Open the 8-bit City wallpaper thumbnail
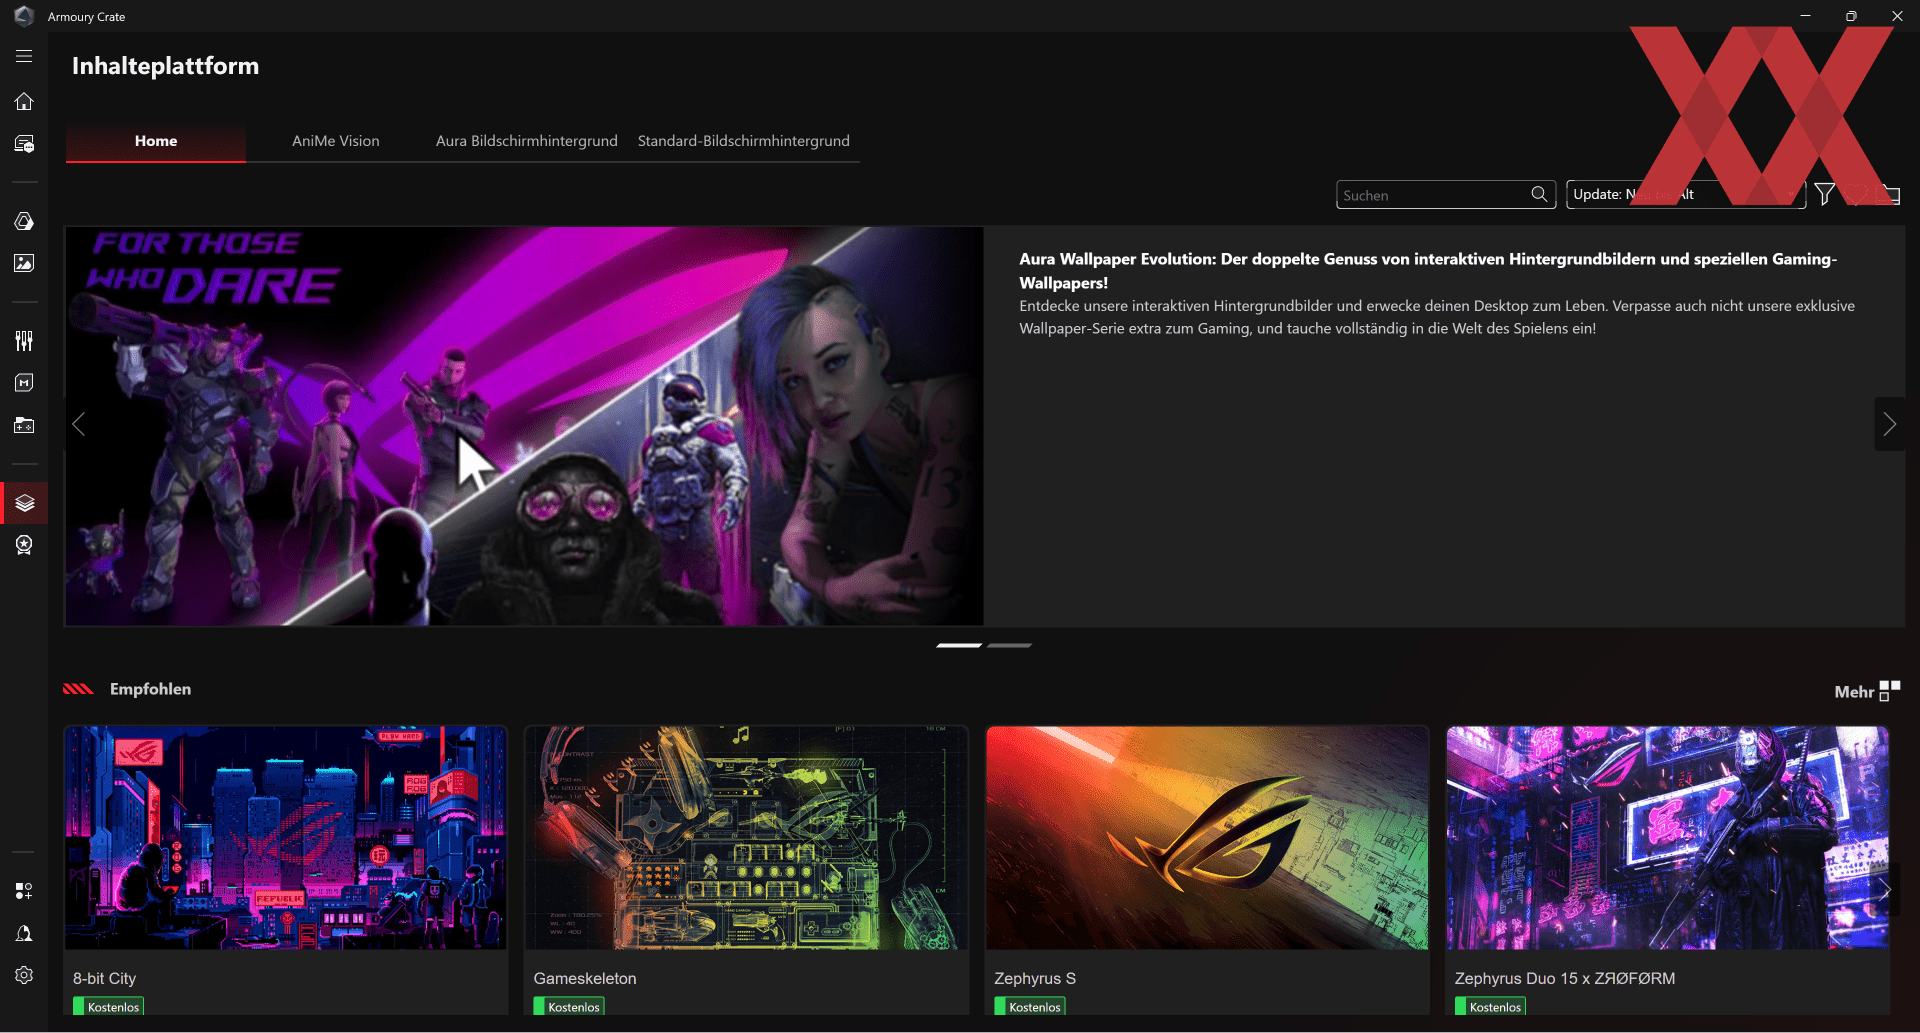Image resolution: width=1920 pixels, height=1033 pixels. pos(286,838)
